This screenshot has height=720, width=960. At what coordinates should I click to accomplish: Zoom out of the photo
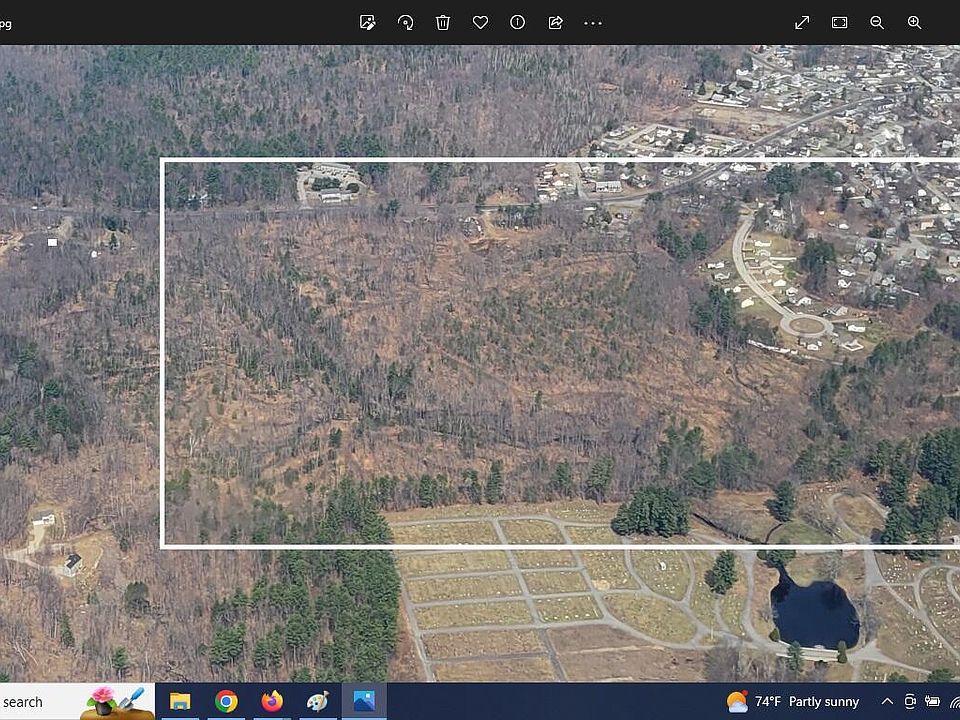[x=875, y=22]
